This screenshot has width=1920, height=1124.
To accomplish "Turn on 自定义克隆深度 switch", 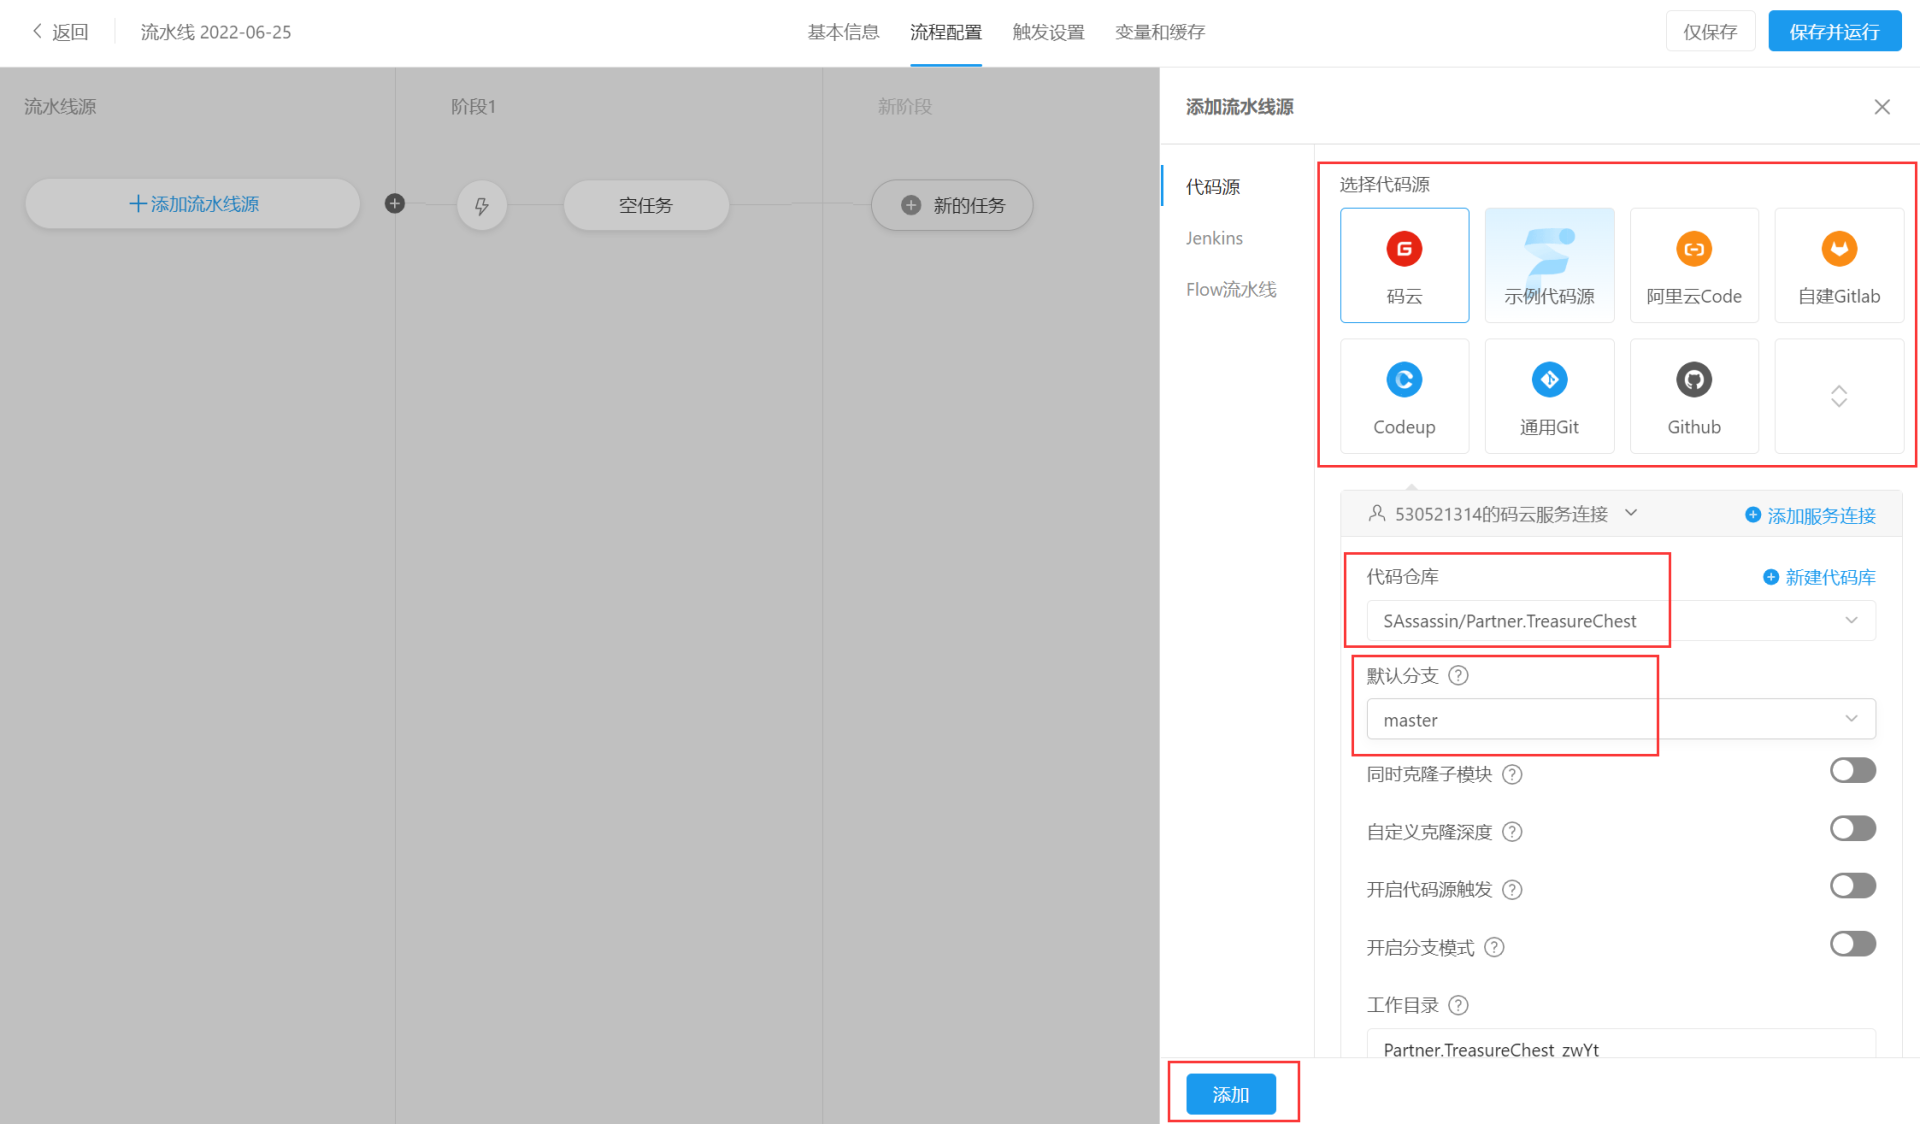I will pos(1852,829).
